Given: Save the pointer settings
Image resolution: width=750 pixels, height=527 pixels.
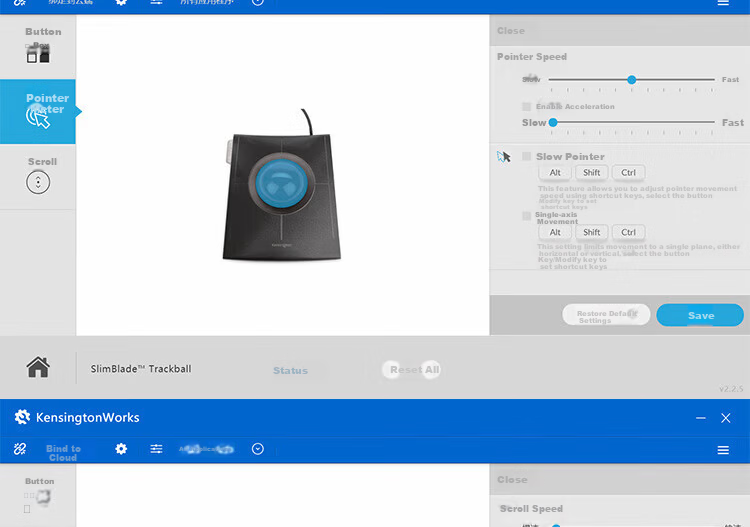Looking at the screenshot, I should [x=700, y=315].
